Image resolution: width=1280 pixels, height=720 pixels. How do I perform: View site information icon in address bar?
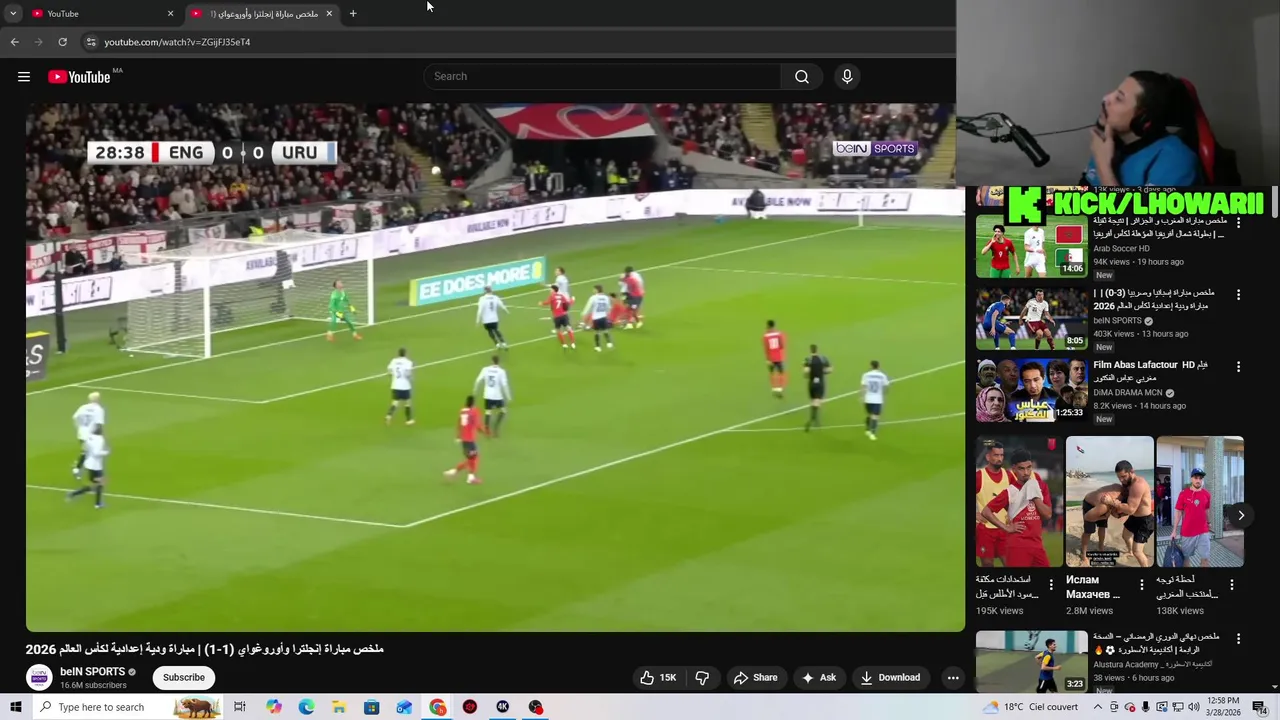90,42
